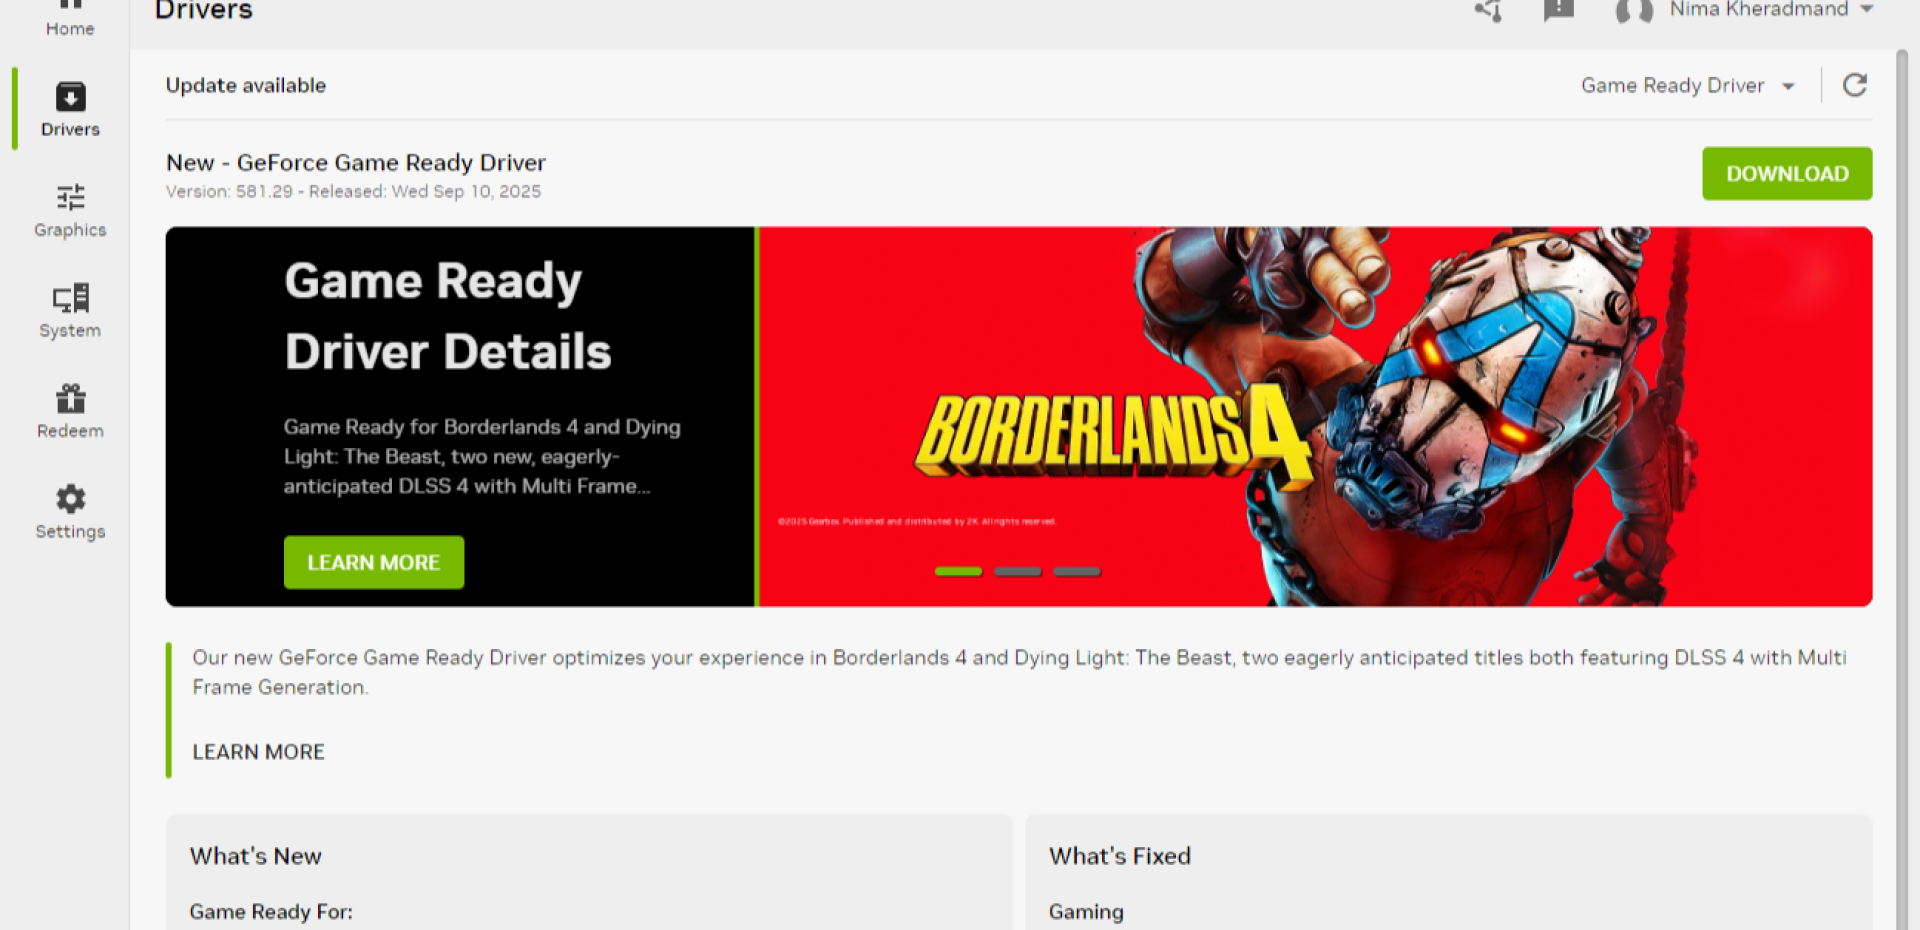Click the green DOWNLOAD button
1920x930 pixels.
click(x=1787, y=174)
